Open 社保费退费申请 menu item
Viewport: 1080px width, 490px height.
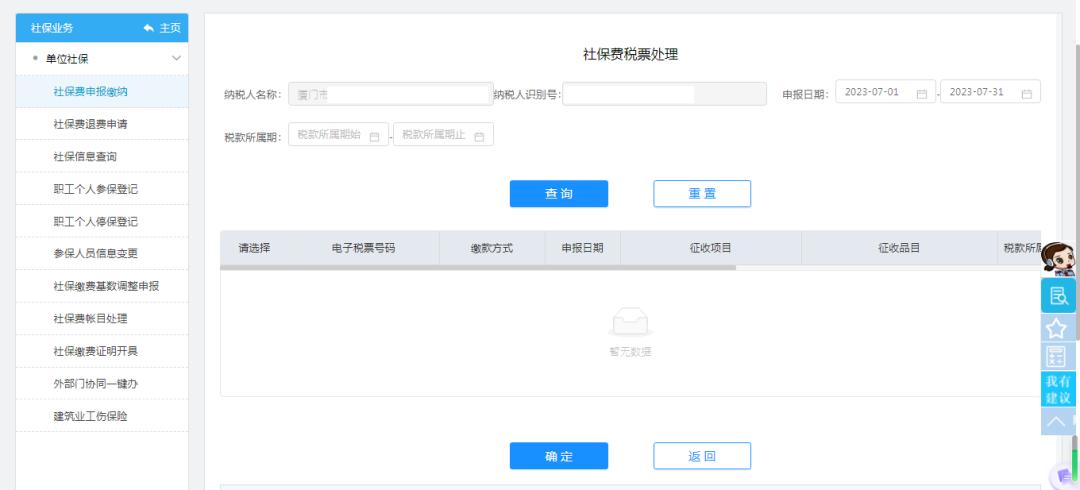tap(102, 124)
